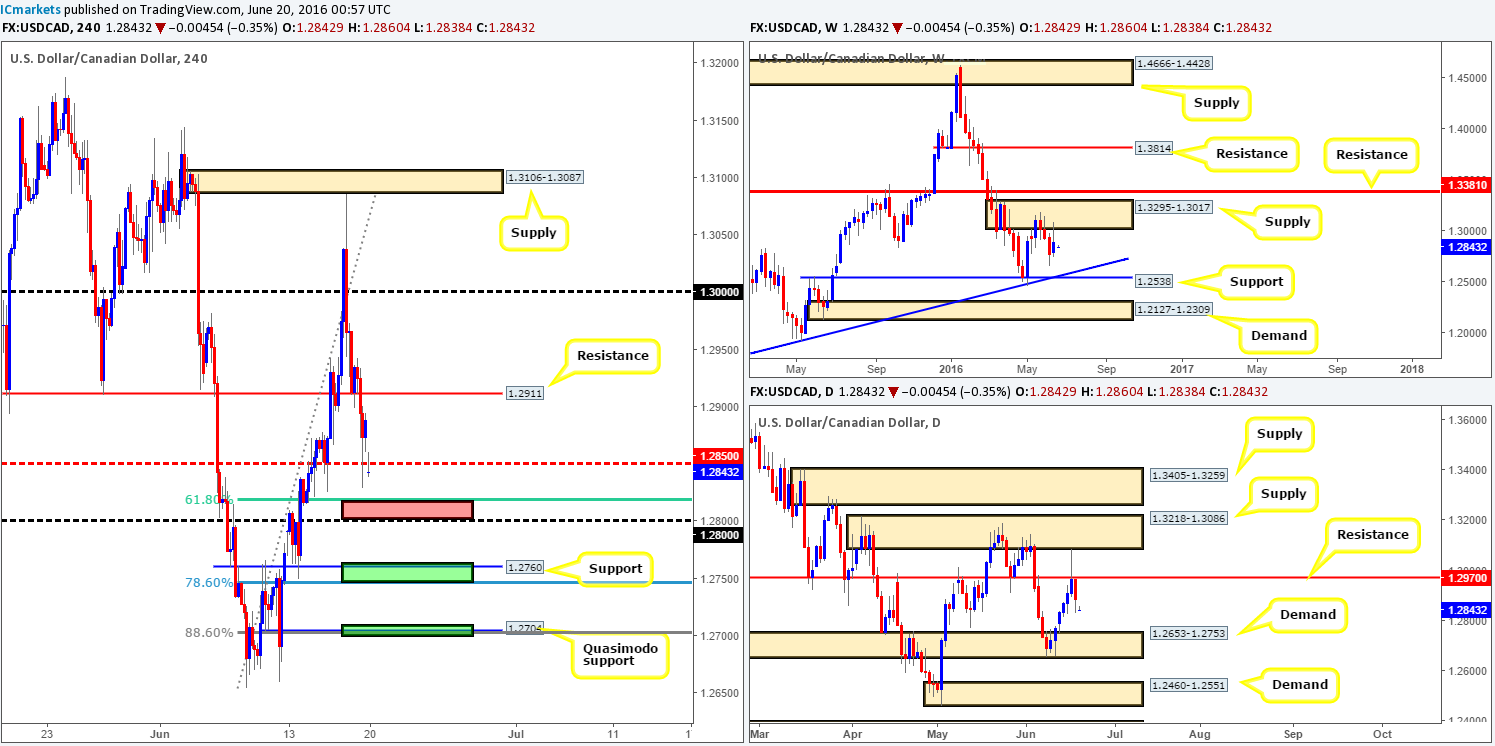
Task: Click the 1.2911 resistance level label
Action: coord(523,395)
